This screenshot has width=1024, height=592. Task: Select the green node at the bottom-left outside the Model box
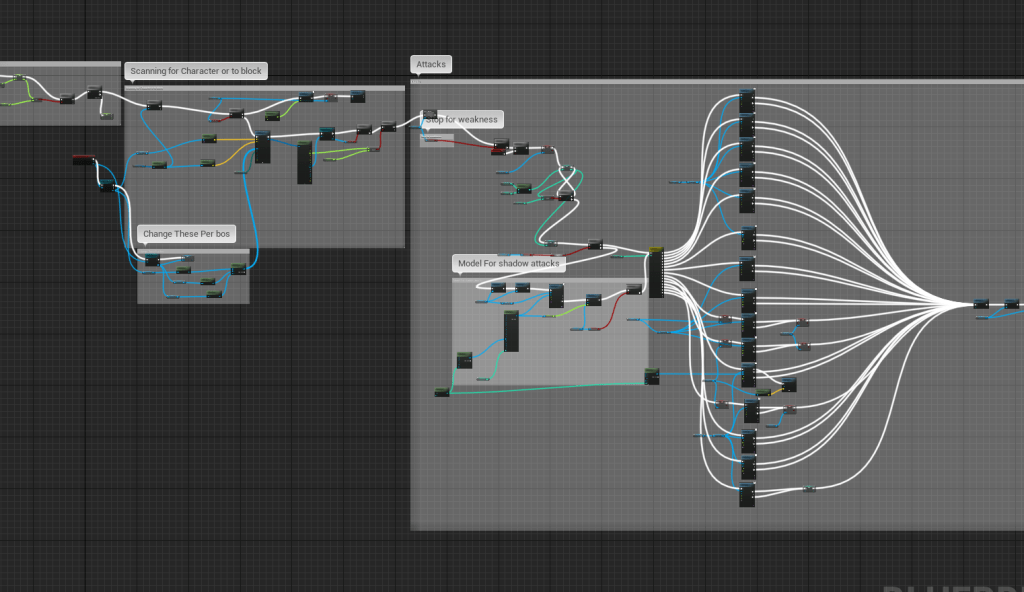pyautogui.click(x=442, y=392)
